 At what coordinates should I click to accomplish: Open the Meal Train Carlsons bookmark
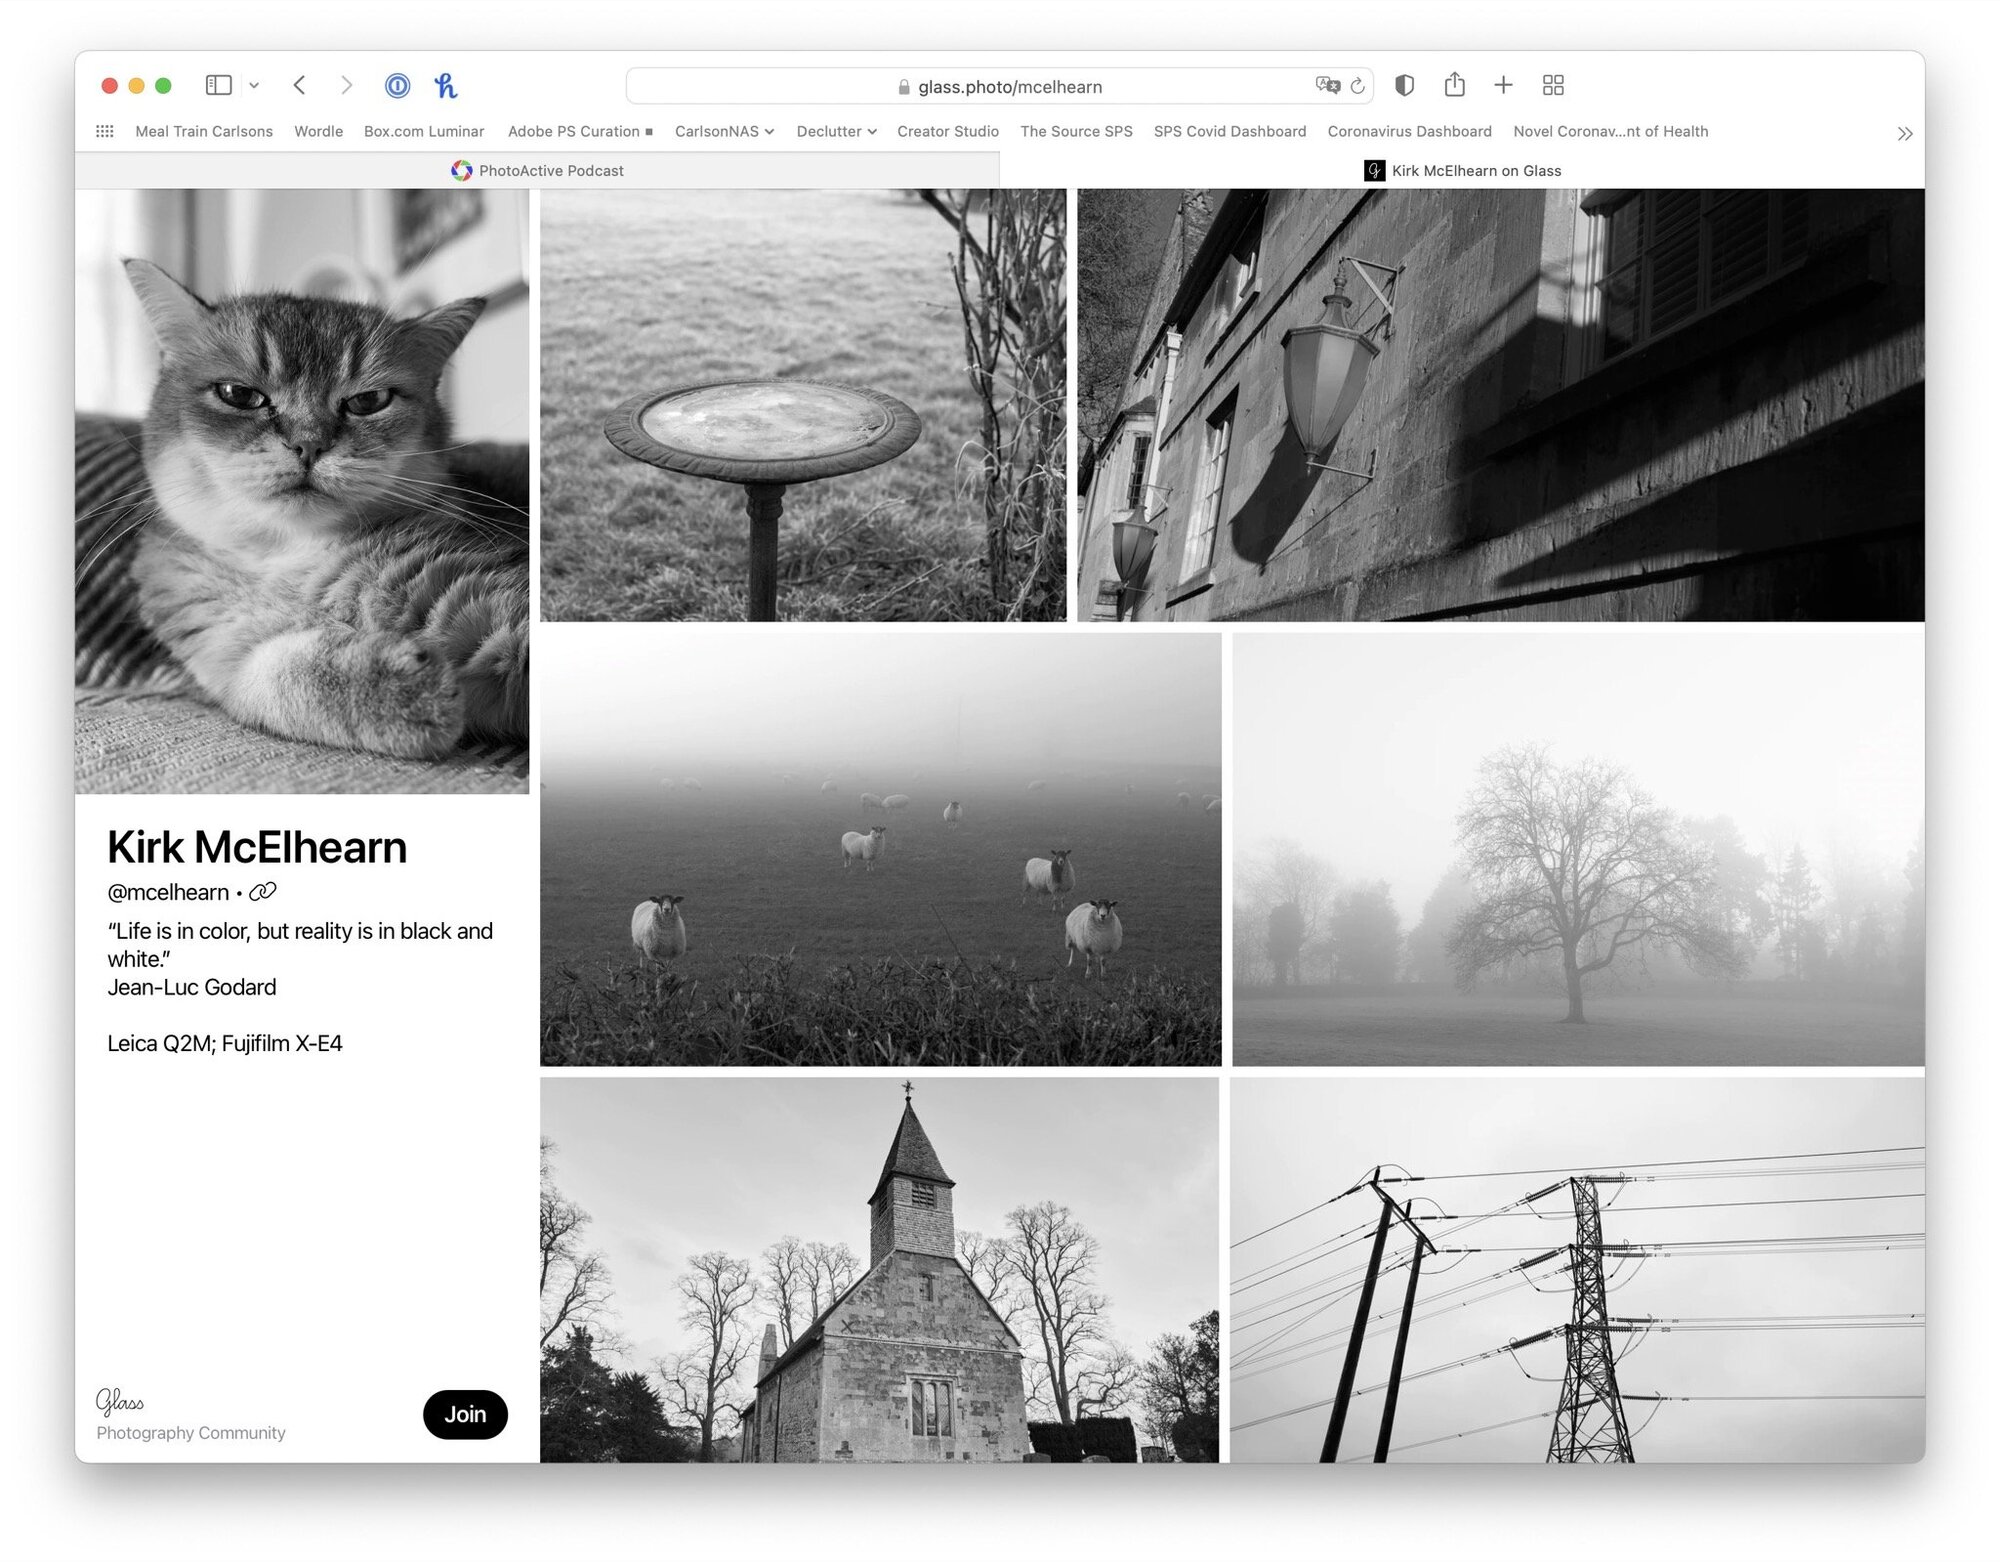click(x=204, y=131)
